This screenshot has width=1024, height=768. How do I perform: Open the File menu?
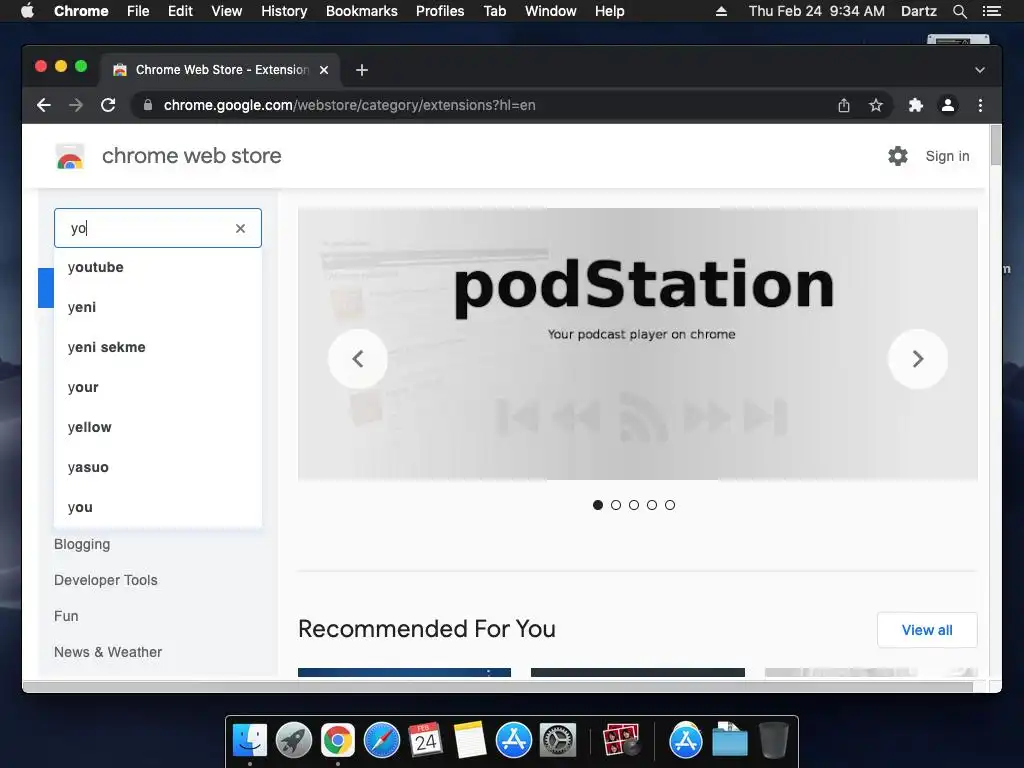(138, 11)
